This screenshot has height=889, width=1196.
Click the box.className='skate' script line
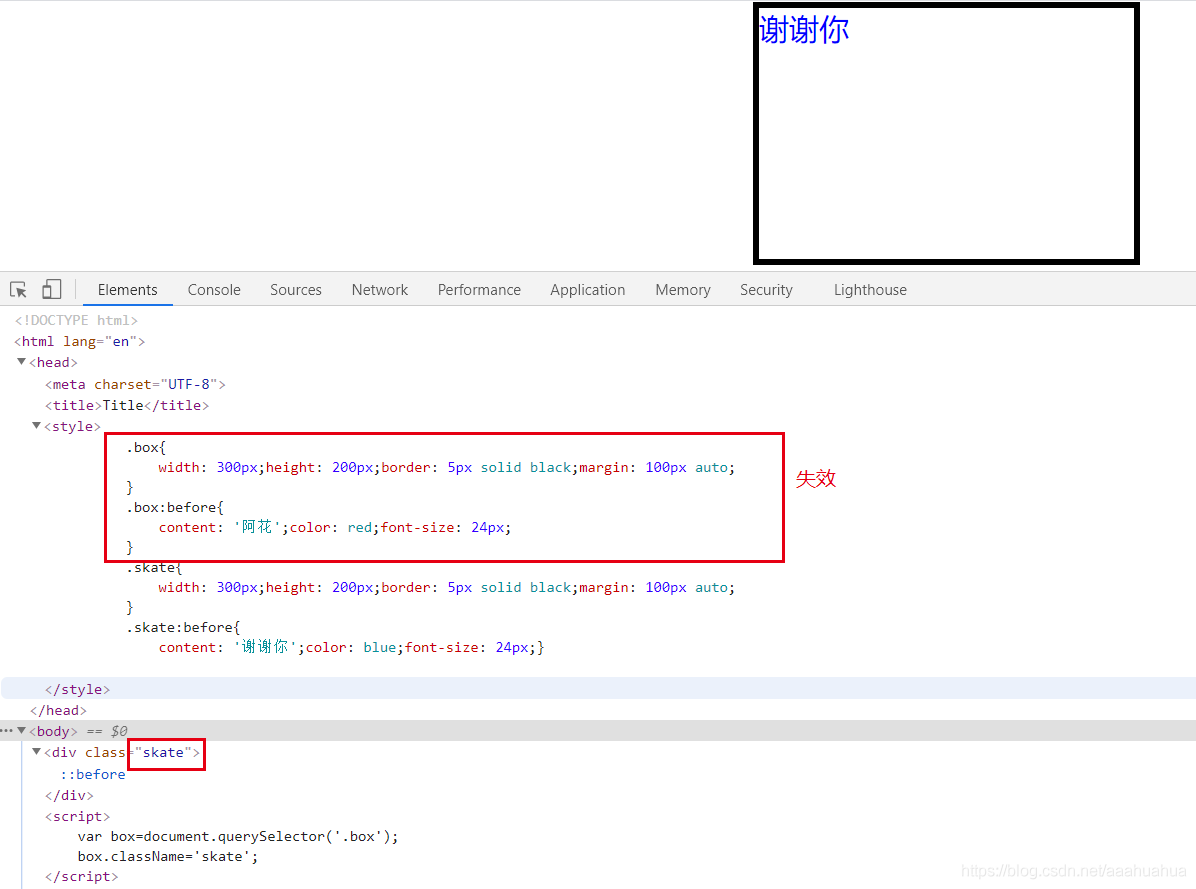click(168, 857)
